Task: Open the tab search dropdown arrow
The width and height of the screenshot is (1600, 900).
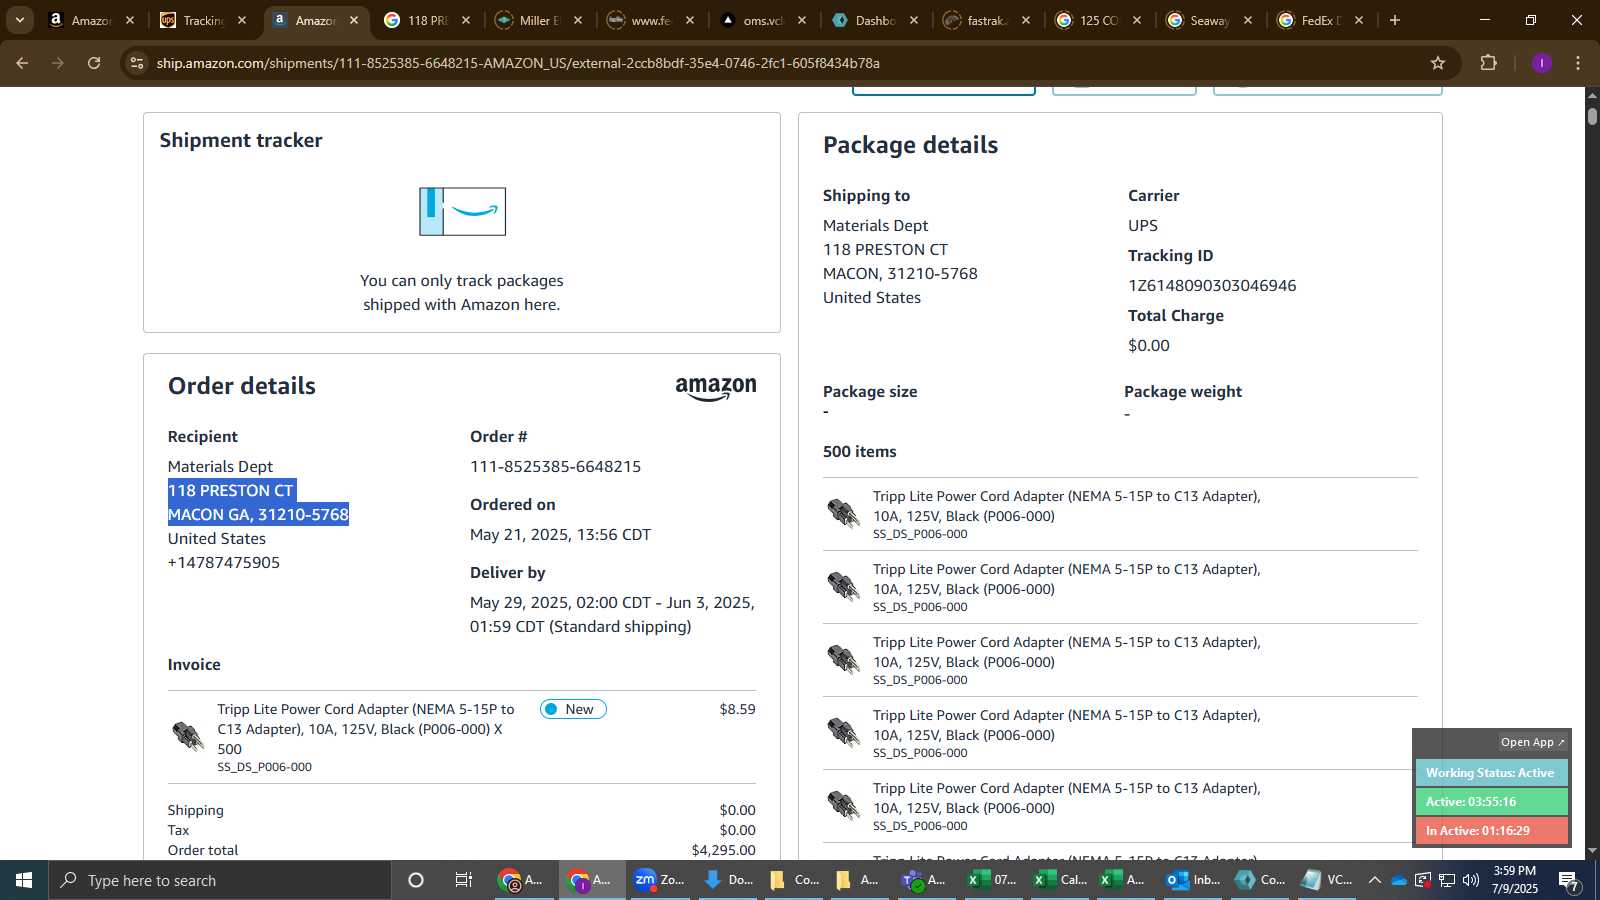Action: [x=19, y=20]
